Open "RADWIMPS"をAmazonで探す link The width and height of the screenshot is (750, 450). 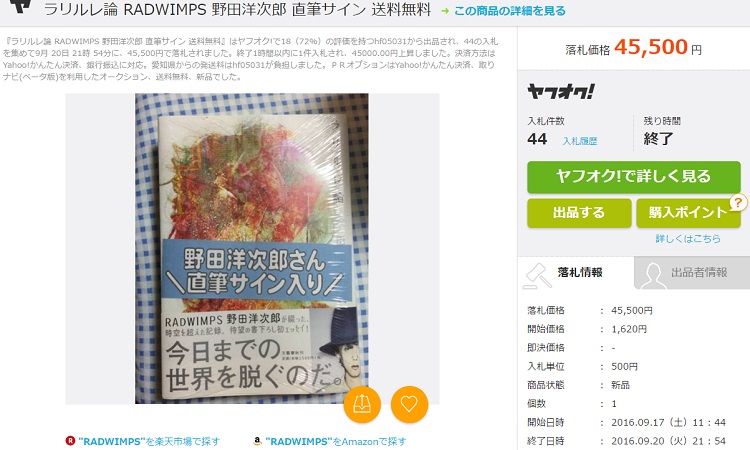click(335, 441)
